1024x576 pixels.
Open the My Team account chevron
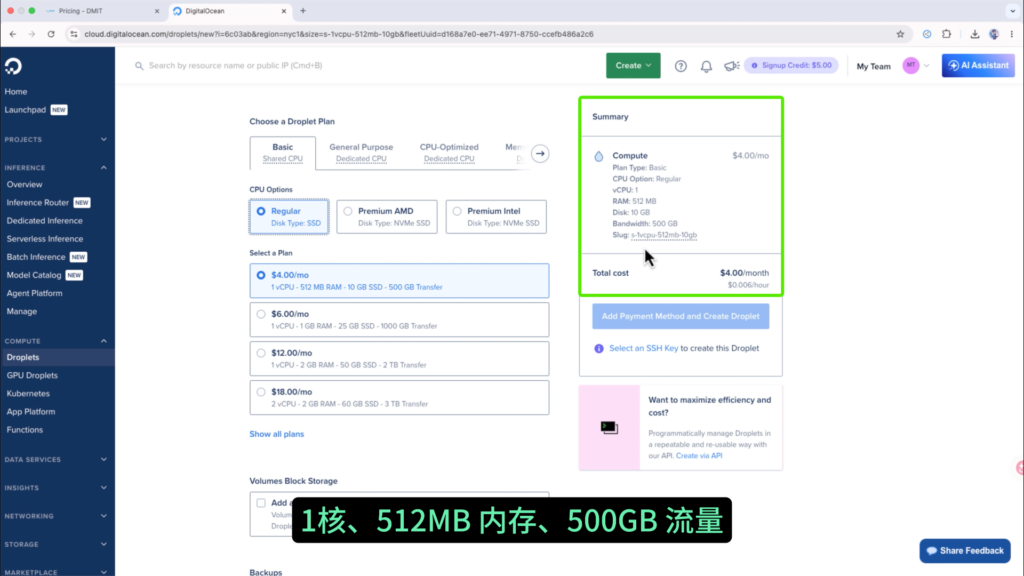[x=926, y=66]
